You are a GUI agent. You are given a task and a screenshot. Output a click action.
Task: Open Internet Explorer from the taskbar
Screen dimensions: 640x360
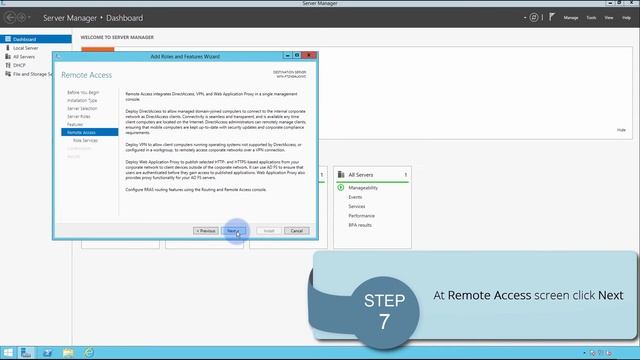pyautogui.click(x=89, y=353)
